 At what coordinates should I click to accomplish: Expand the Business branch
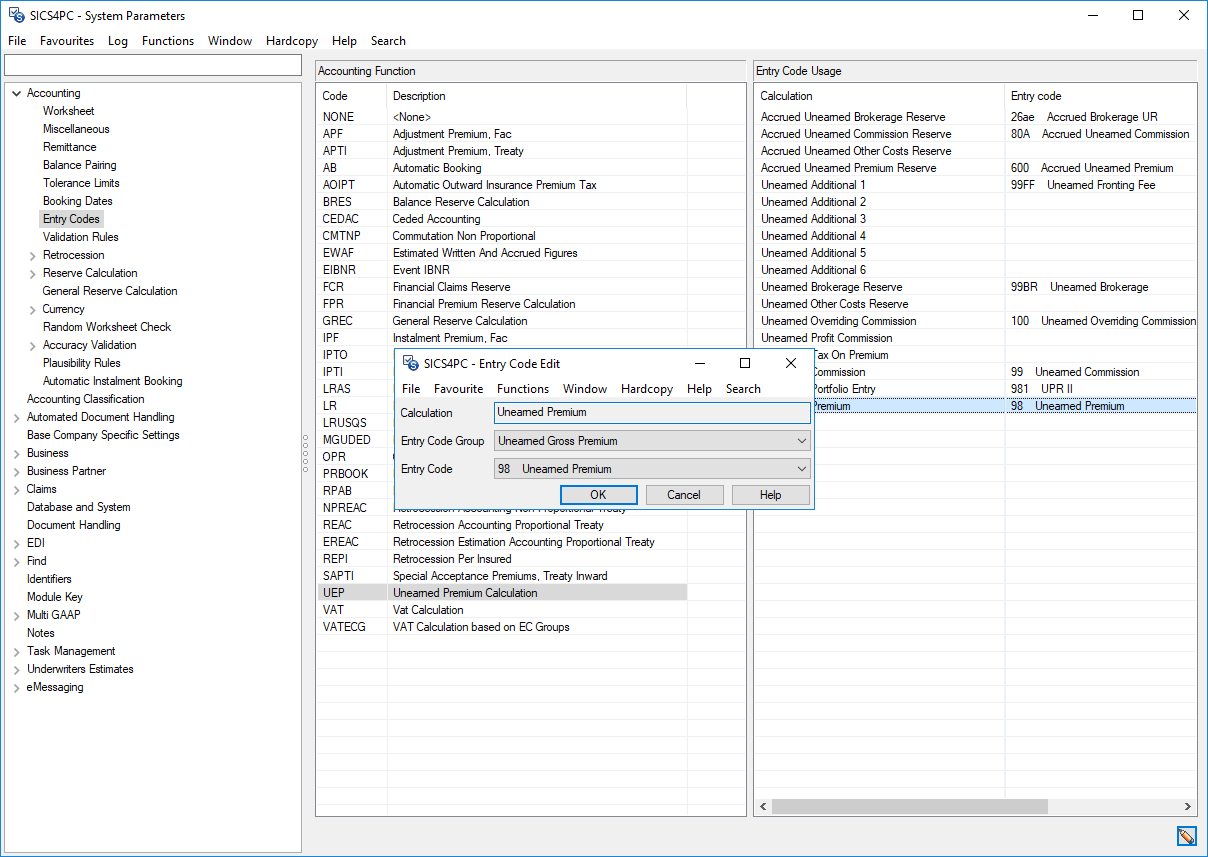click(16, 453)
